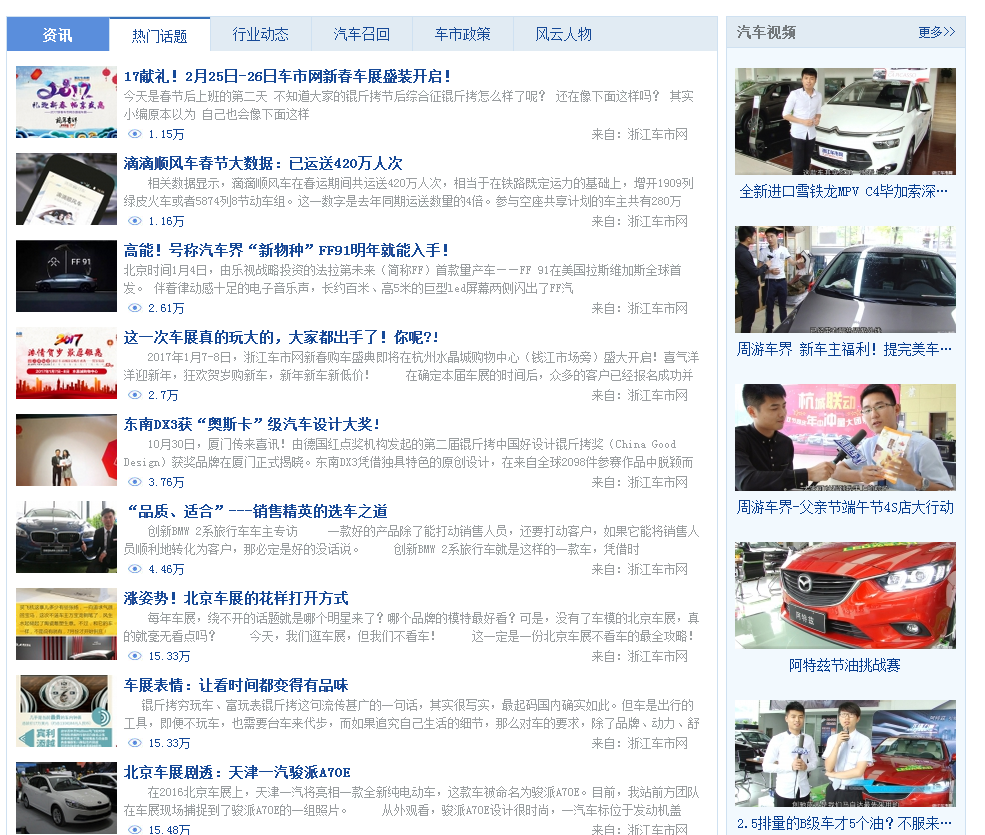Screen dimensions: 985x835
Task: Open article 北京车展剧透 天津一汽骏派A70E
Action: click(237, 772)
